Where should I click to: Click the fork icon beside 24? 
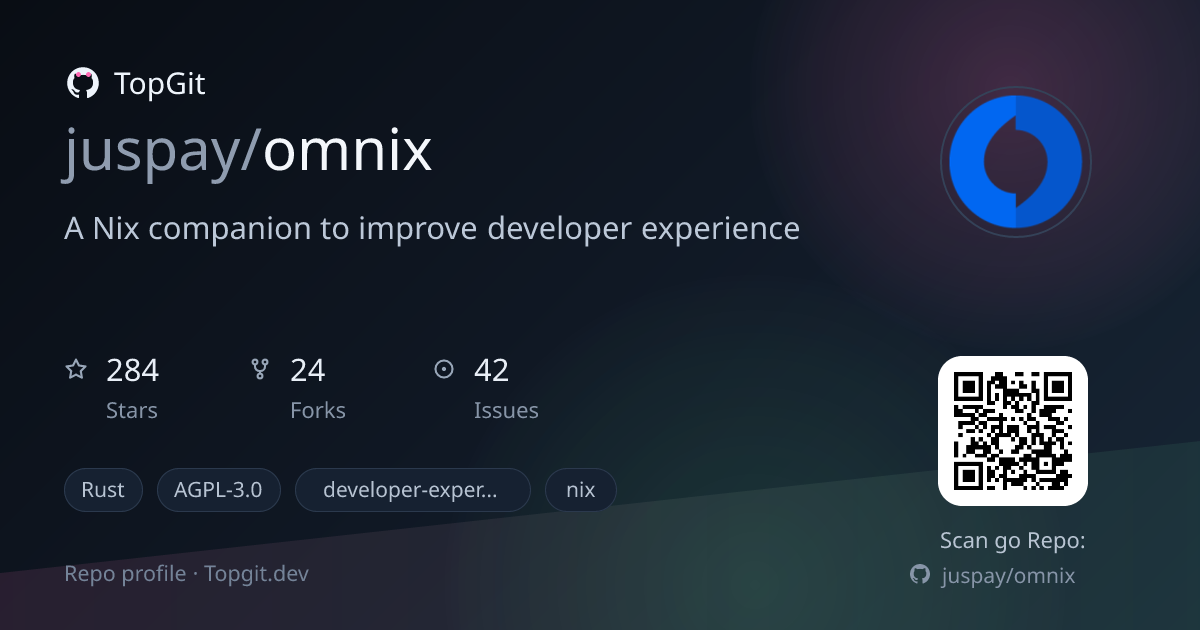[260, 370]
